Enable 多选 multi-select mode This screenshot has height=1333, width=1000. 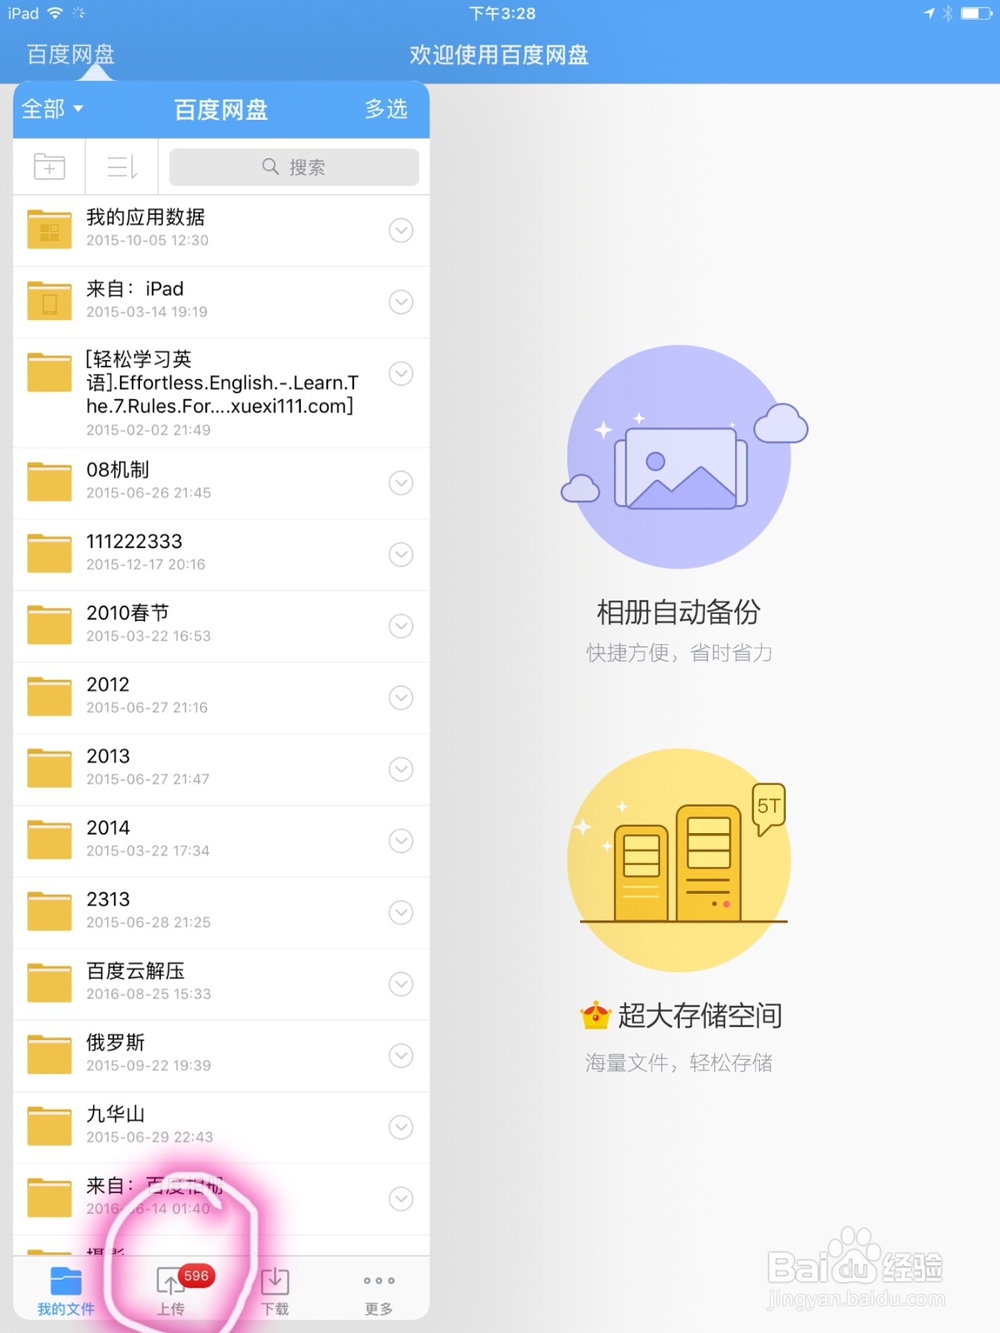pyautogui.click(x=387, y=109)
